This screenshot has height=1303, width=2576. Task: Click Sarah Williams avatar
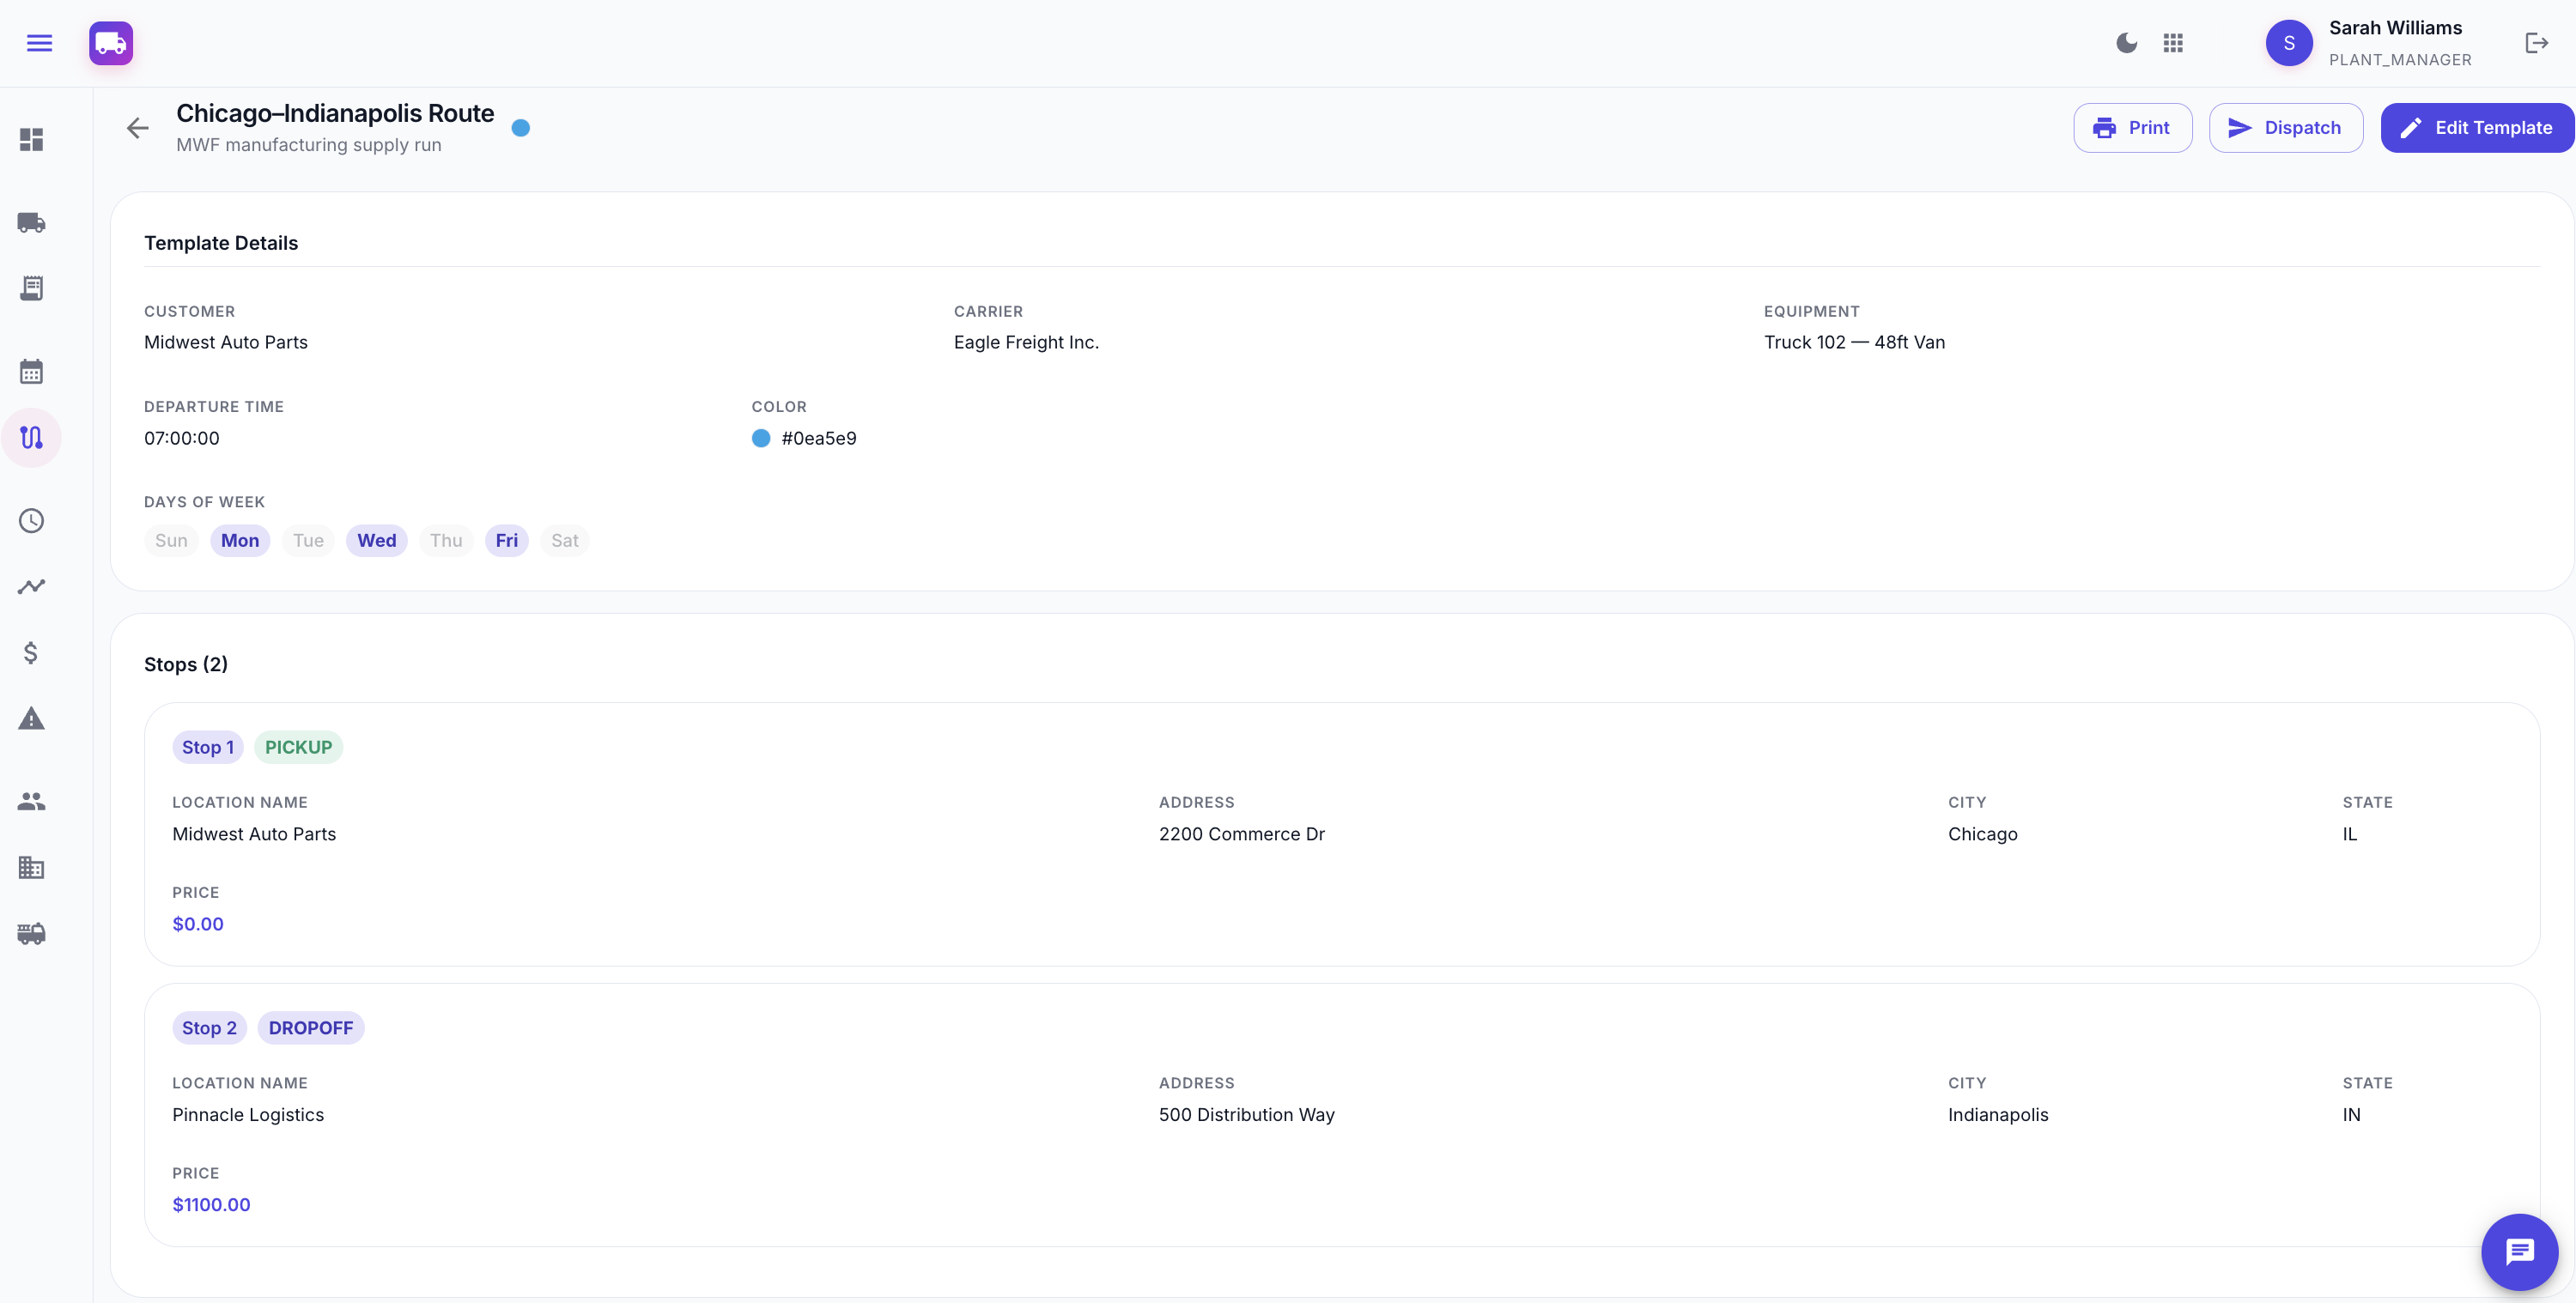tap(2288, 43)
